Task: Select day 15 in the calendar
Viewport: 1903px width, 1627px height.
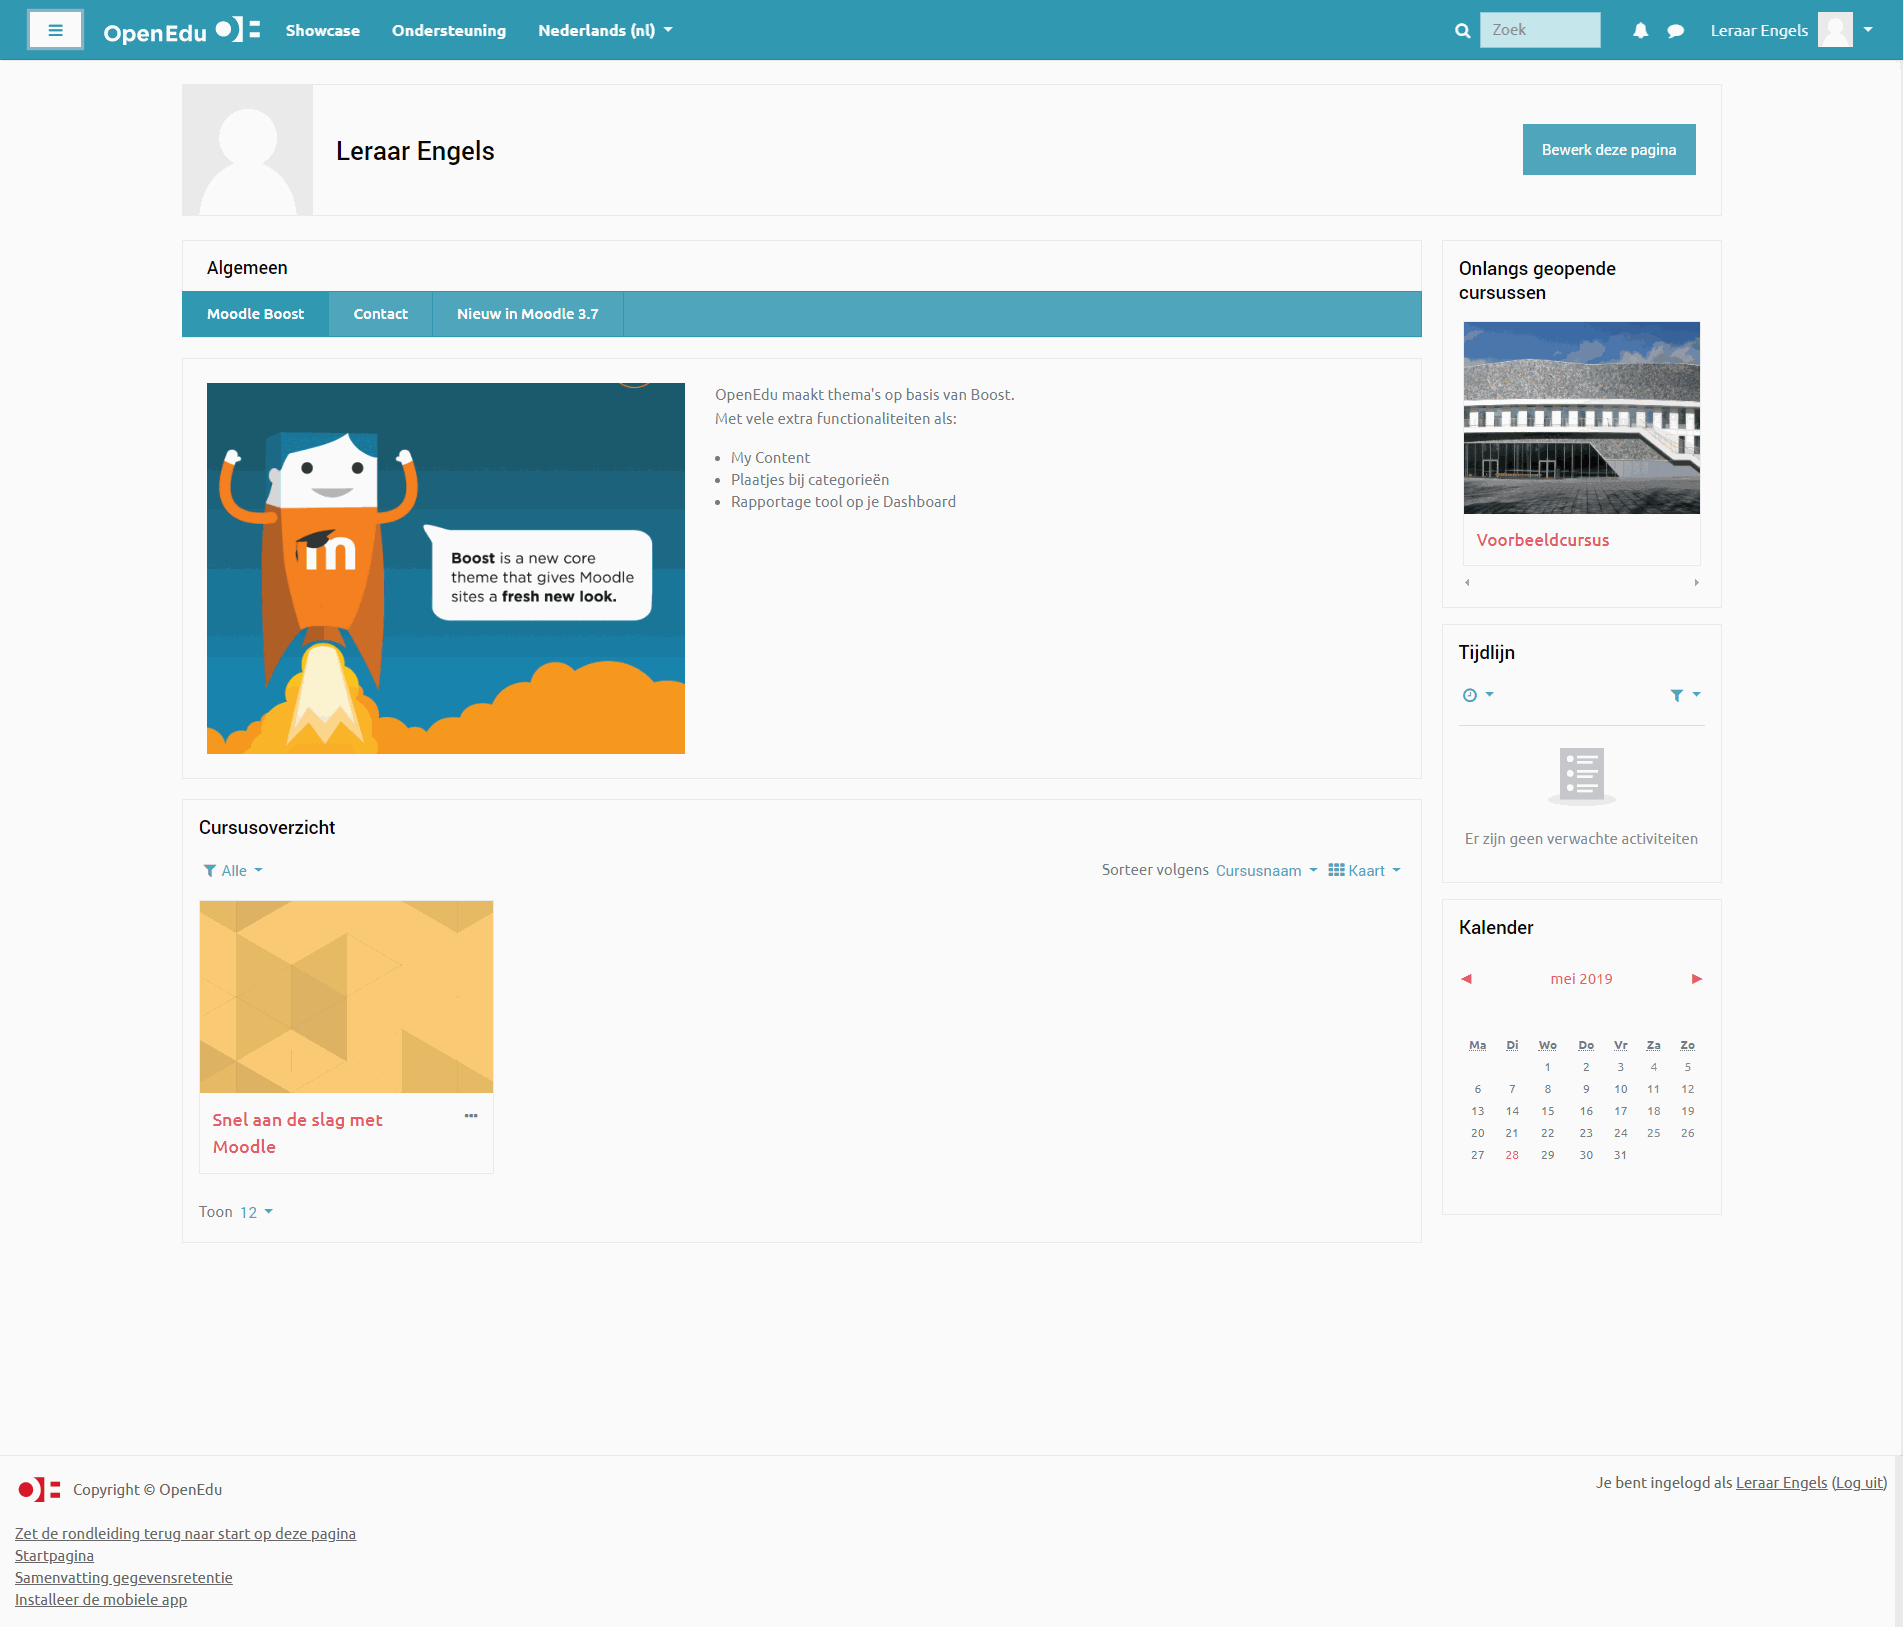Action: coord(1548,1111)
